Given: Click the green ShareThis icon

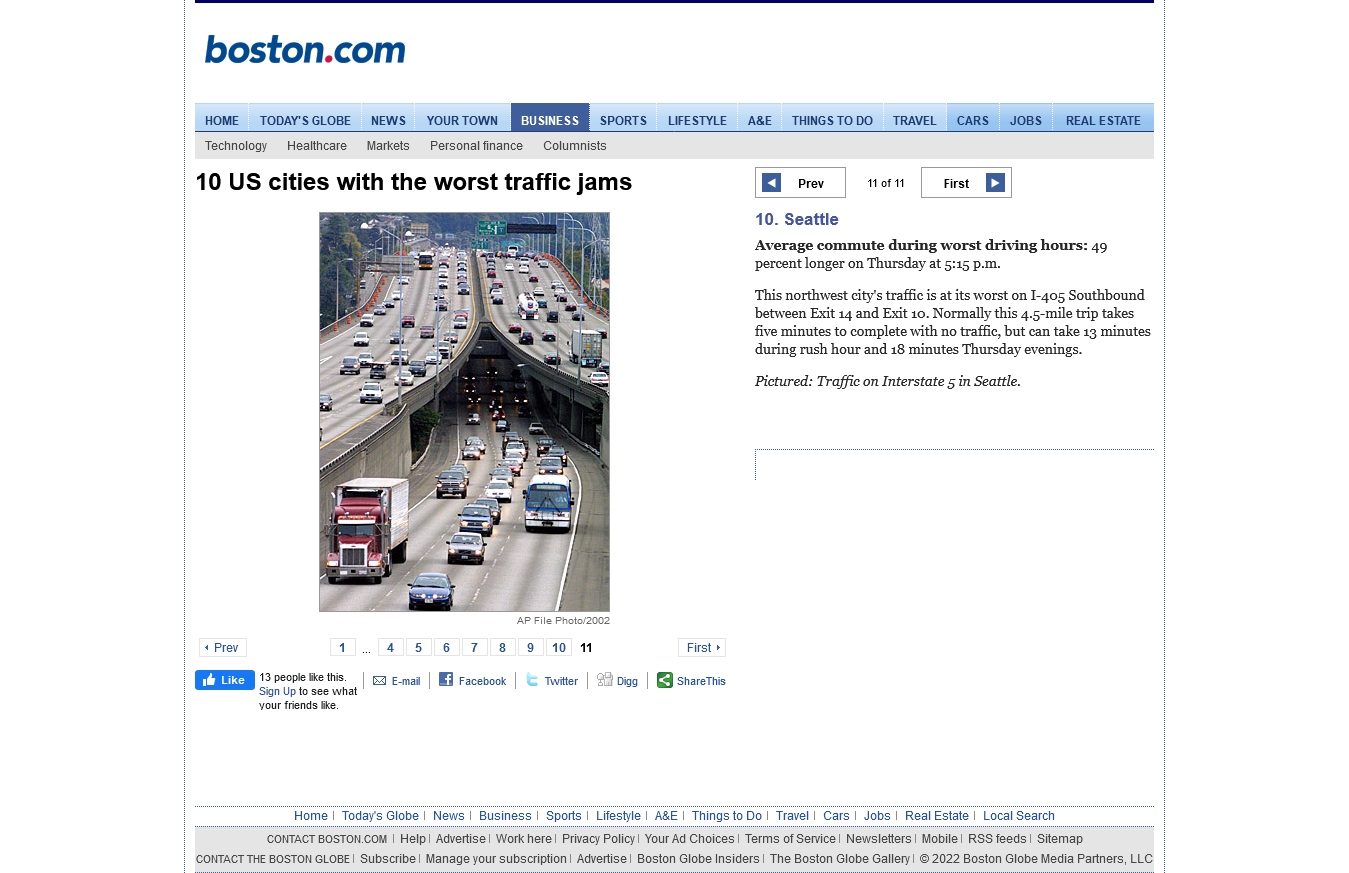Looking at the screenshot, I should coord(665,680).
